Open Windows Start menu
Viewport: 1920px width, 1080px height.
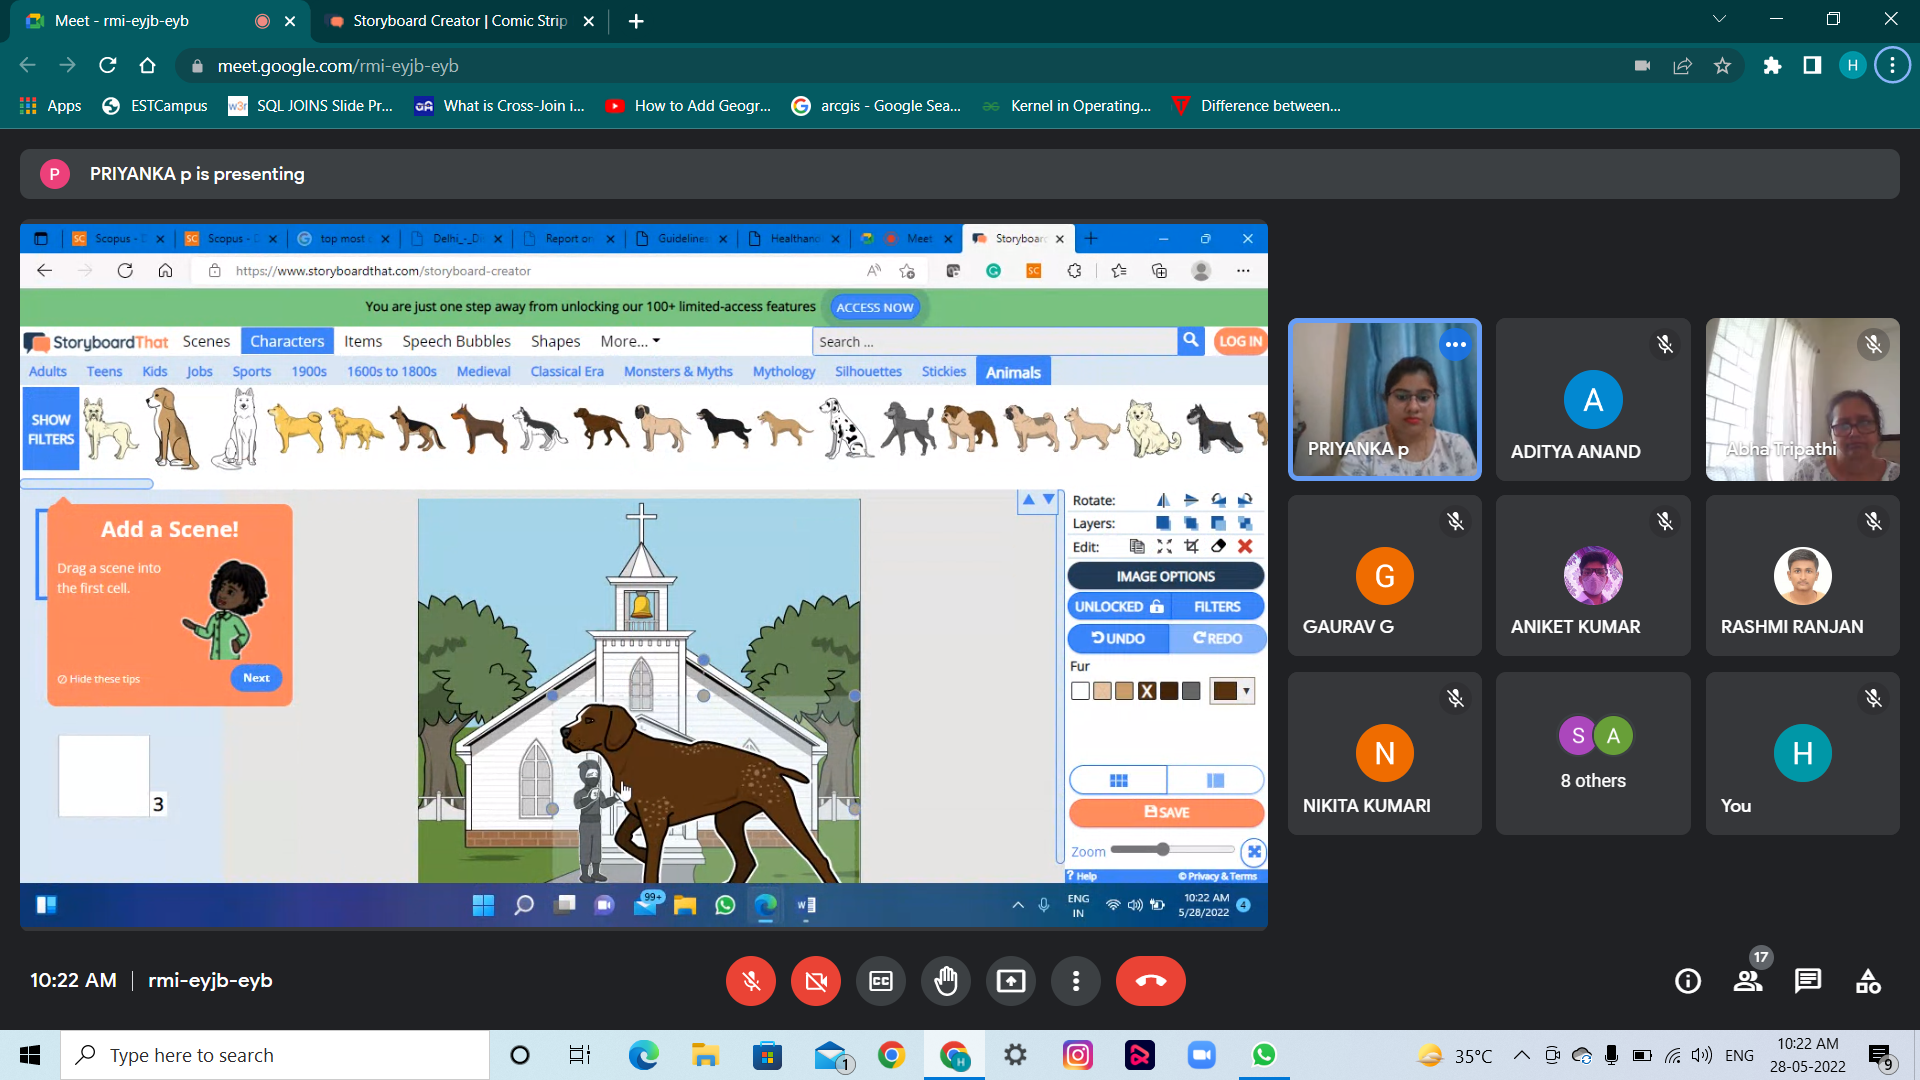click(30, 1055)
